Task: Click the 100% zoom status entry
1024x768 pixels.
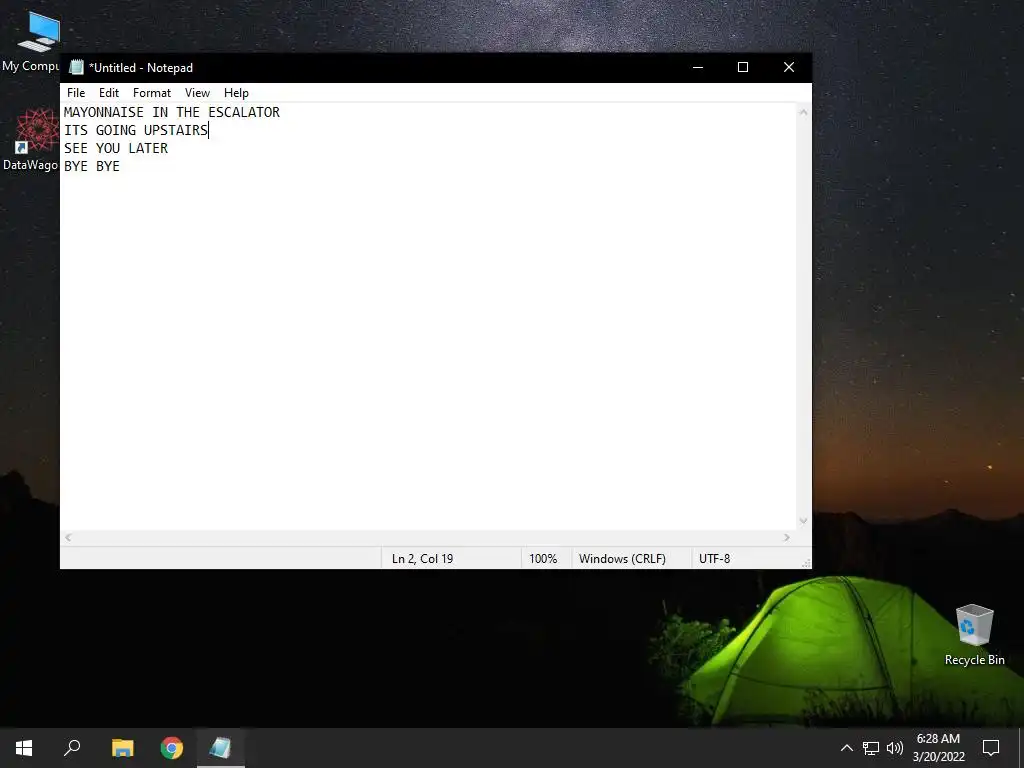Action: click(543, 559)
